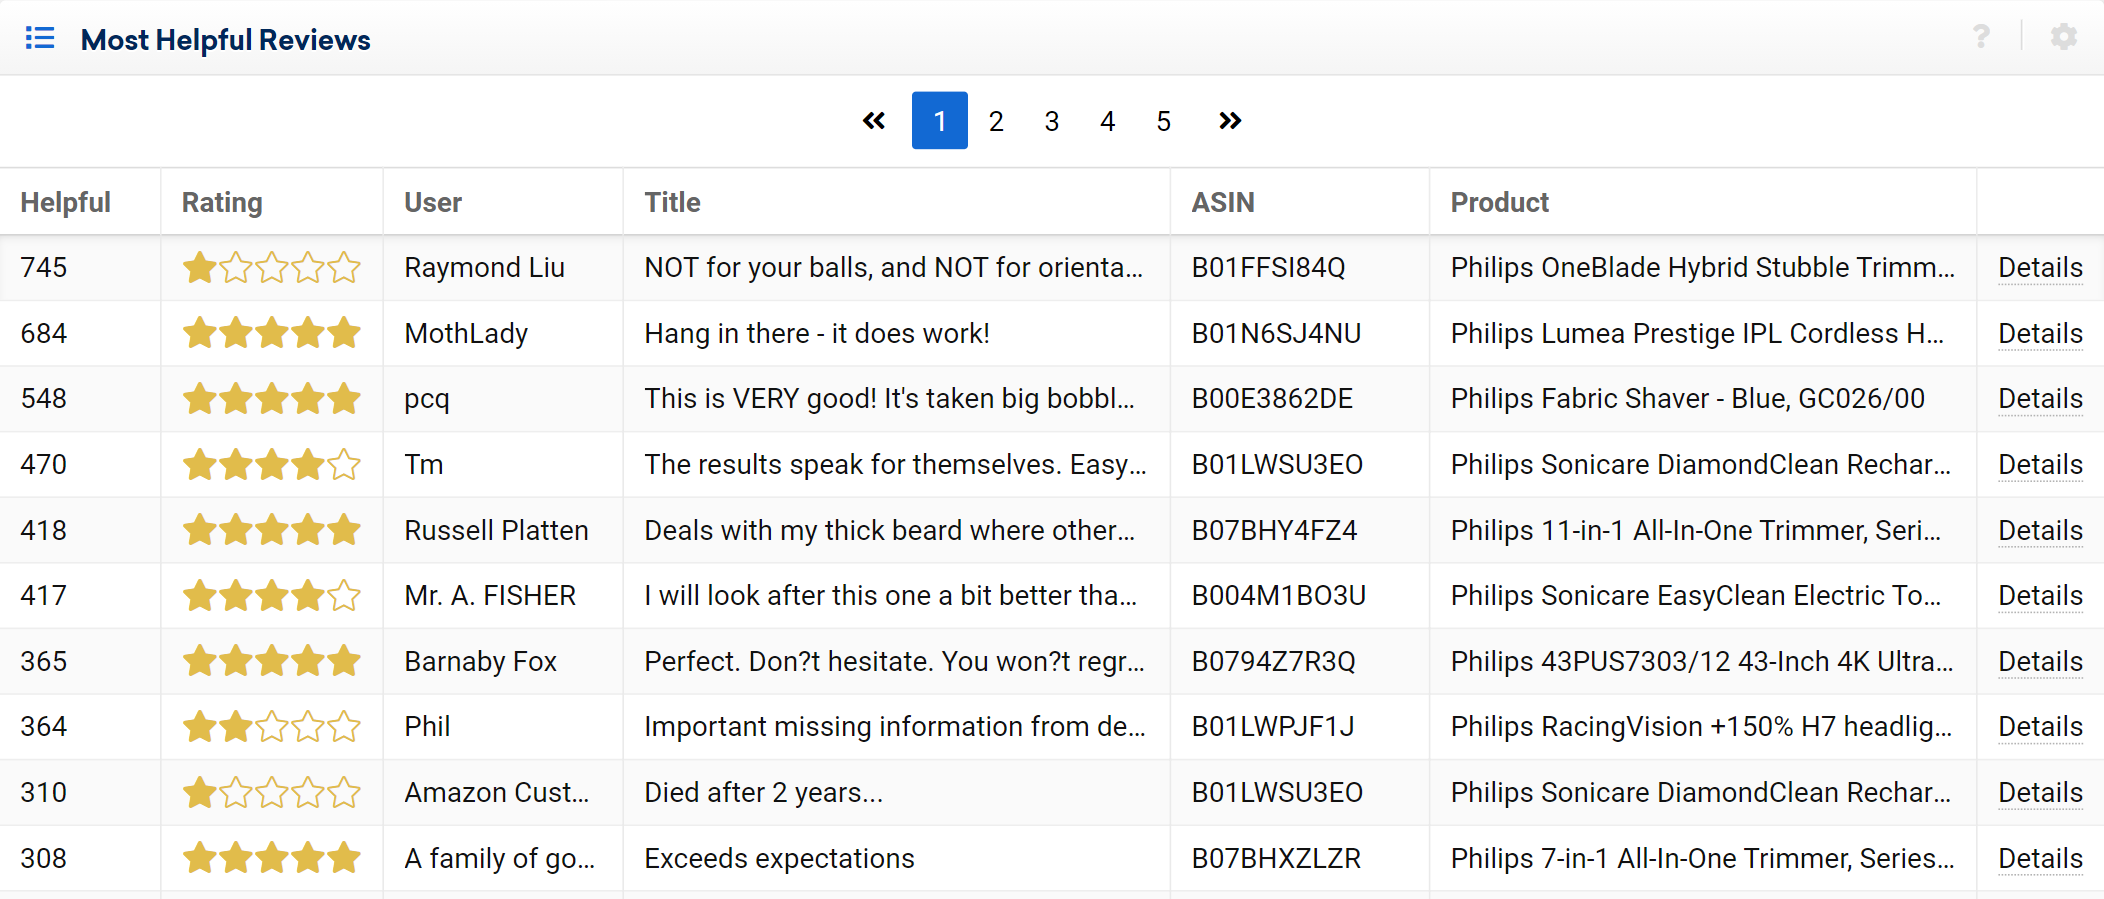
Task: Click ASIN B01LWPJF1J
Action: 1273,727
